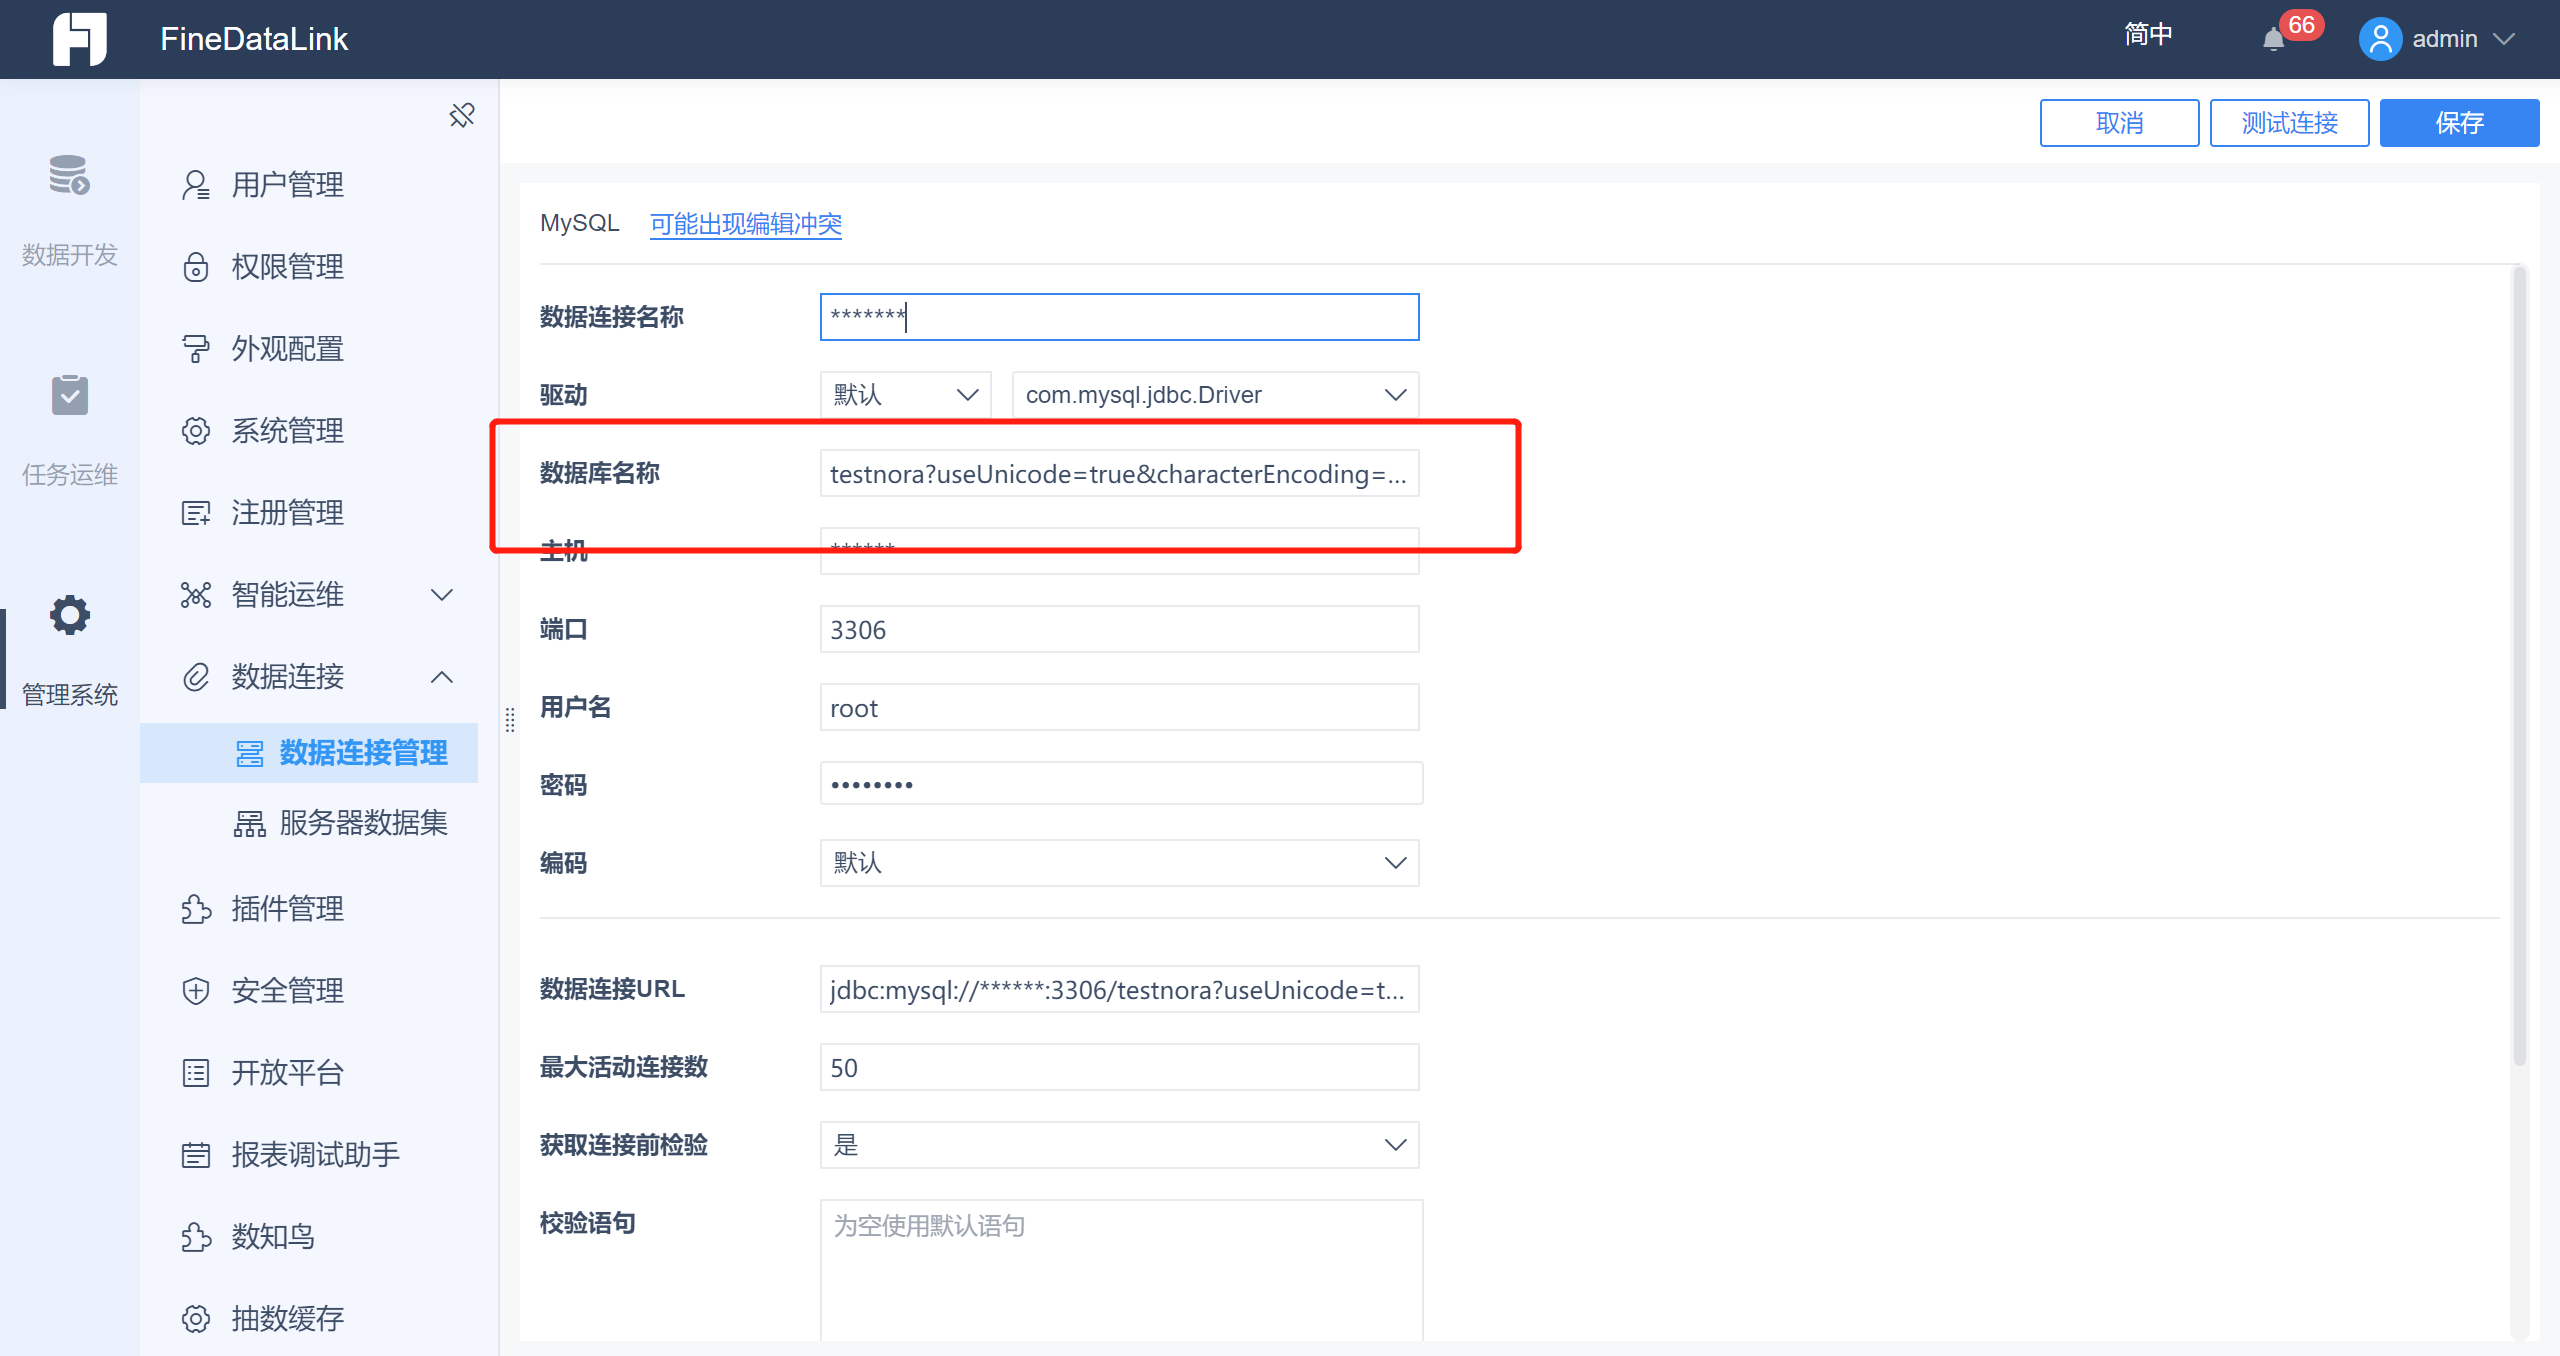This screenshot has height=1356, width=2560.
Task: Unpin the sidebar using the pin icon
Action: click(x=462, y=116)
